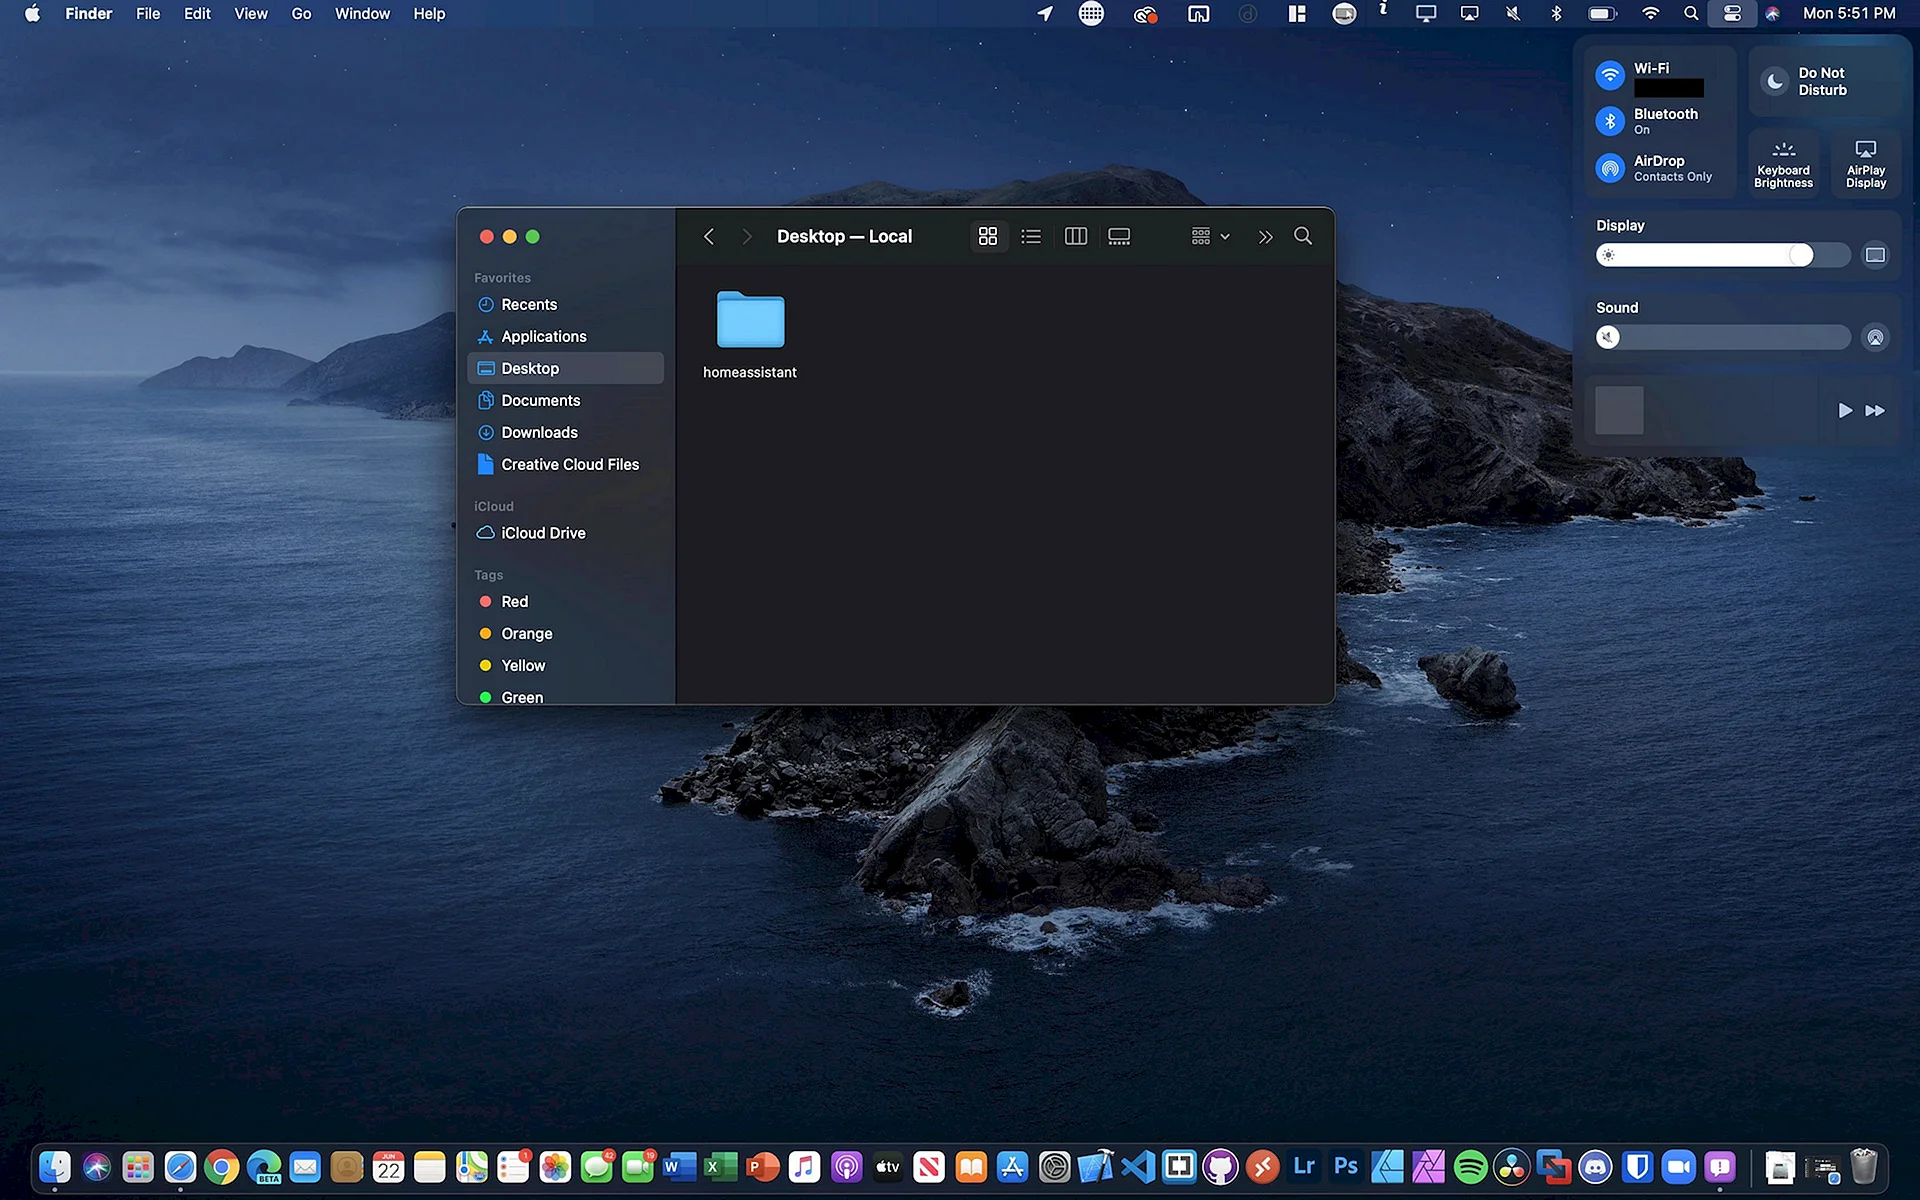This screenshot has height=1200, width=1920.
Task: Expand iCloud Drive in sidebar
Action: (x=543, y=532)
